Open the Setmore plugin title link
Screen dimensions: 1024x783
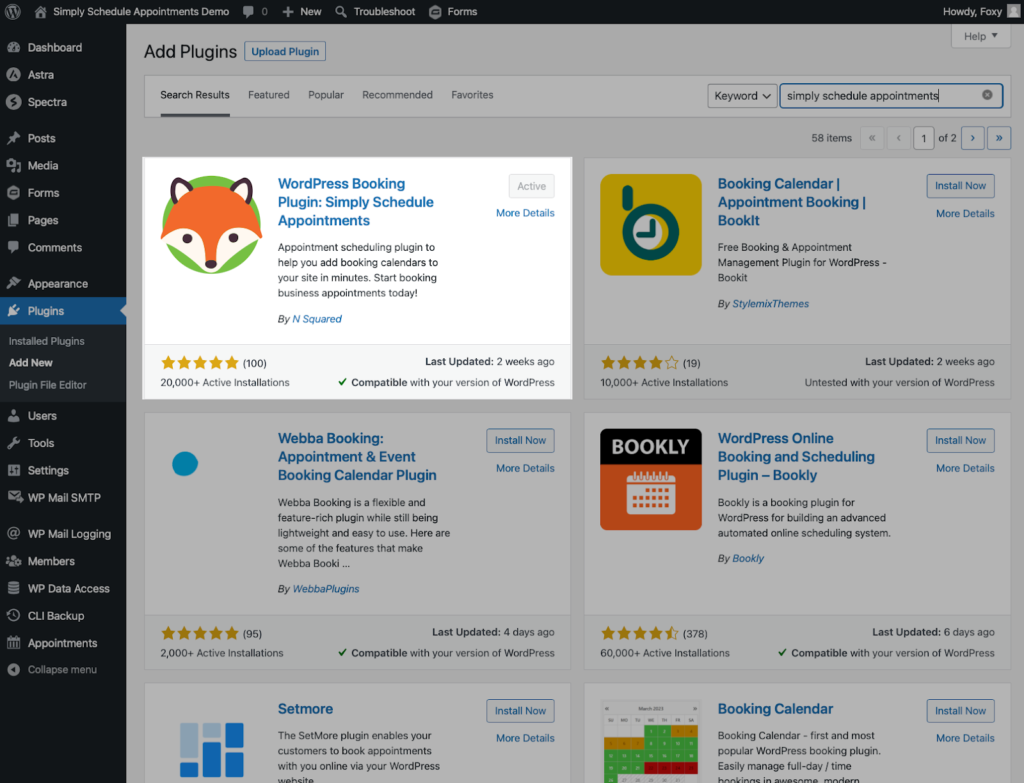coord(305,709)
